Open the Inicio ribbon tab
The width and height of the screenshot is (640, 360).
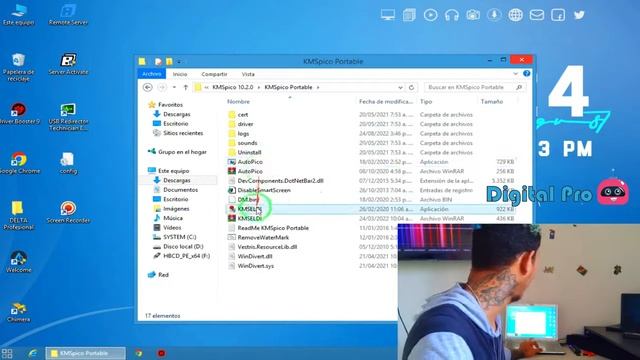pyautogui.click(x=180, y=74)
